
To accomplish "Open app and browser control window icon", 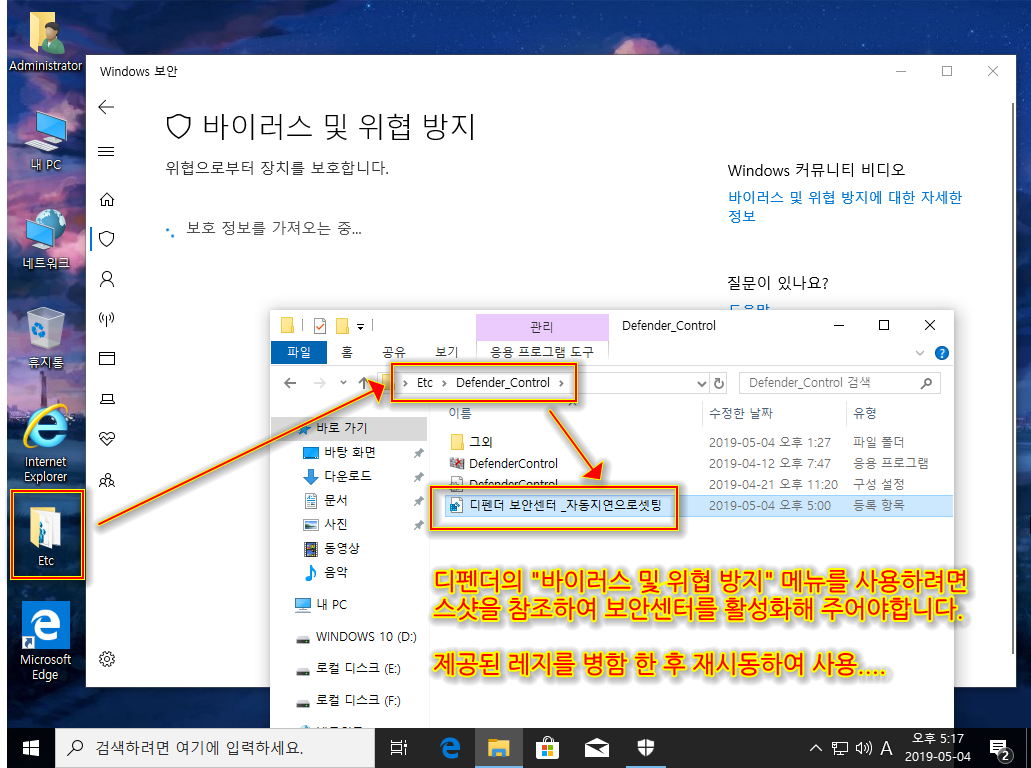I will coord(107,358).
